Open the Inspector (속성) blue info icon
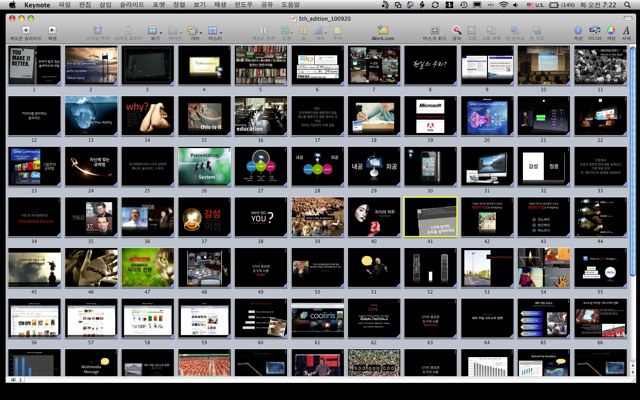 pyautogui.click(x=578, y=30)
